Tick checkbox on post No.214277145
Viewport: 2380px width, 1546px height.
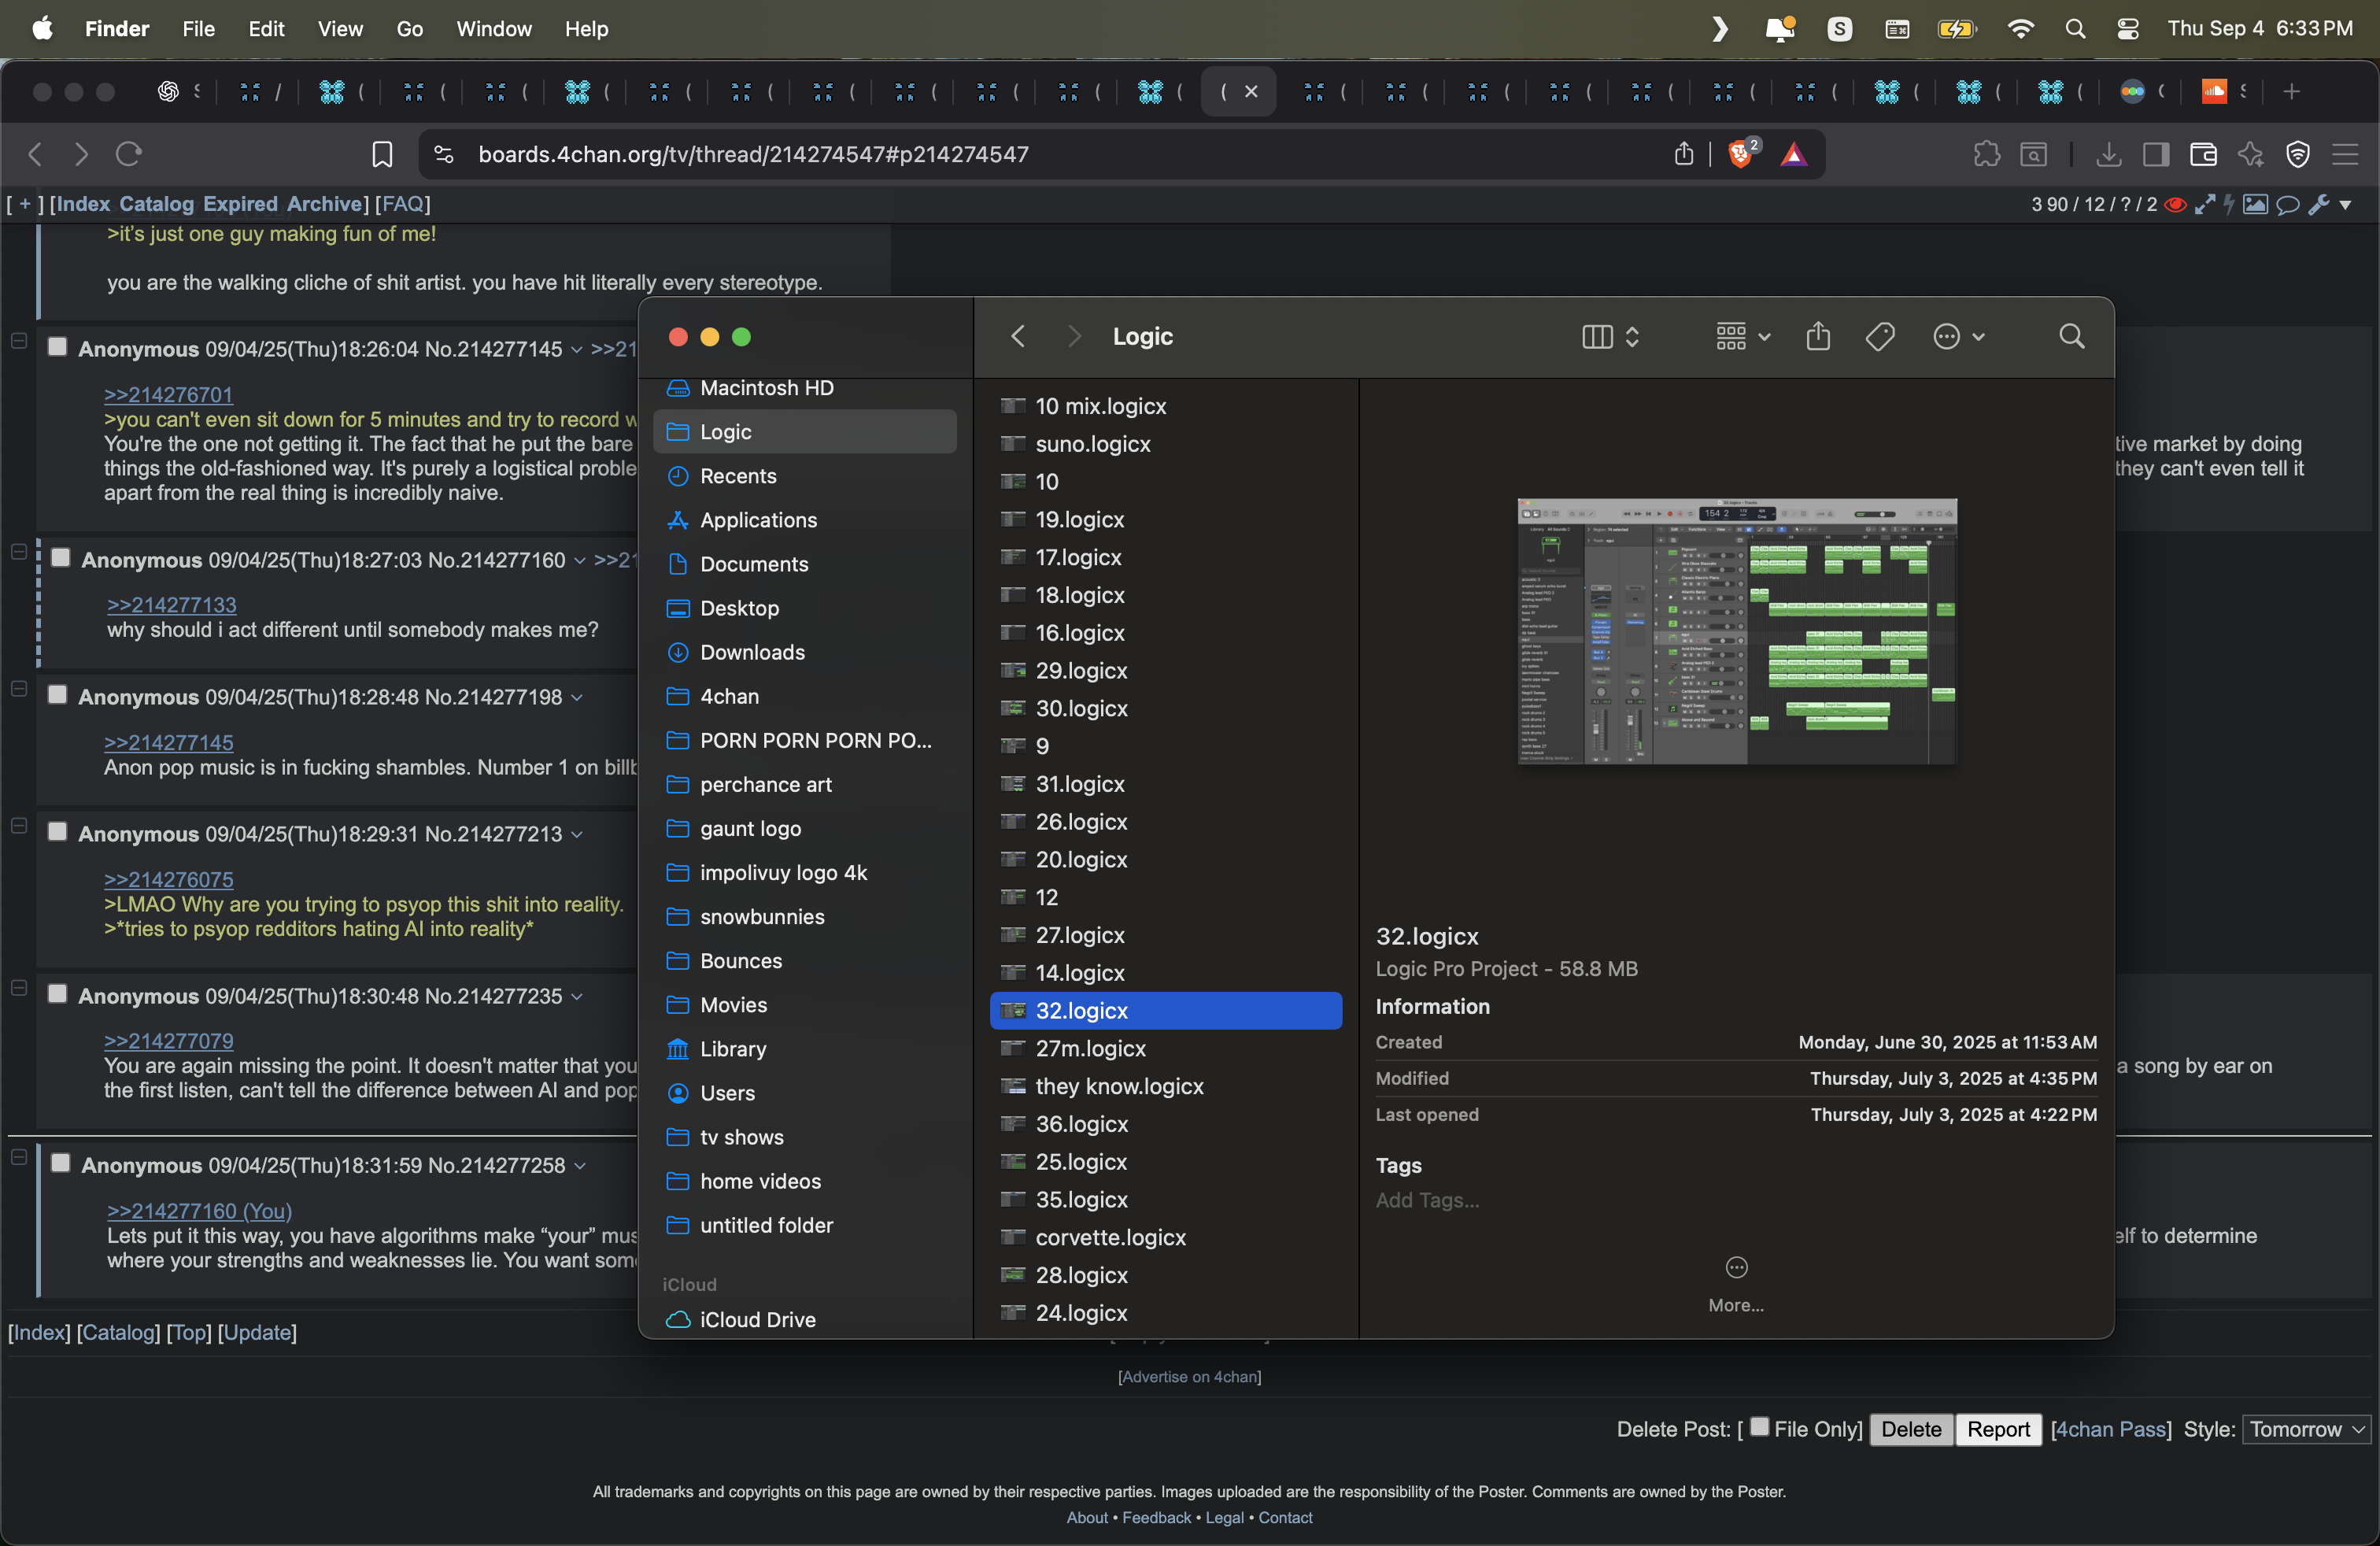[x=58, y=347]
